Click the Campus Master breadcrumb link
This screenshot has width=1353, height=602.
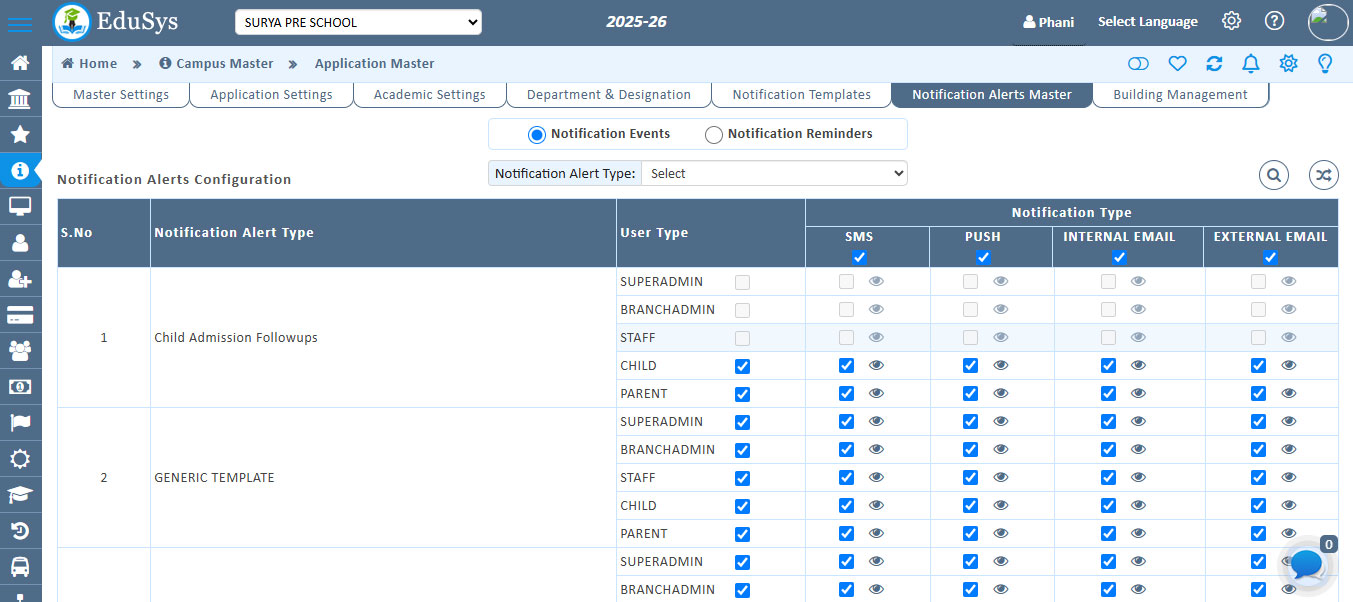point(216,63)
